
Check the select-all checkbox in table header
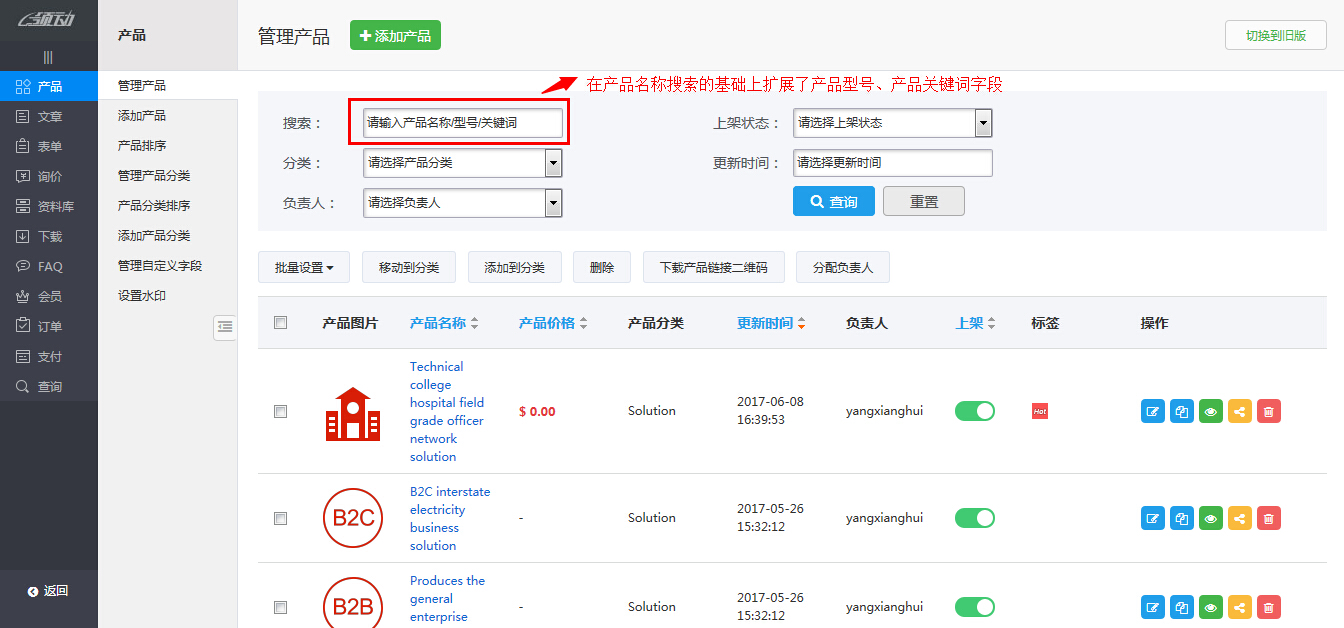click(280, 322)
